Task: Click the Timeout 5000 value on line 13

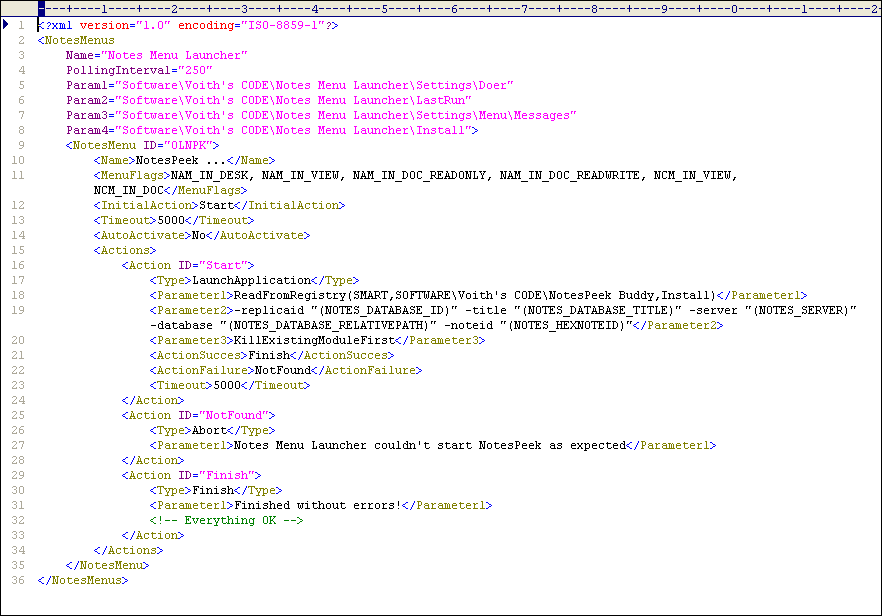Action: pos(171,221)
